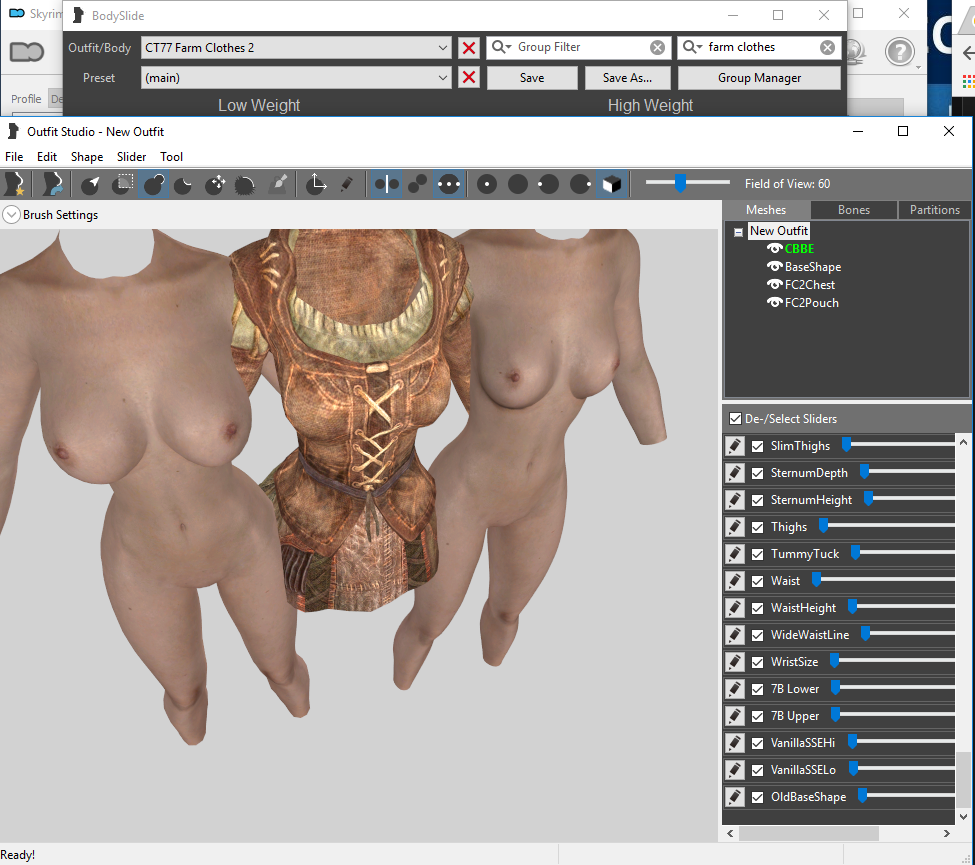
Task: Uncheck the De-/Select Sliders checkbox
Action: coord(735,419)
